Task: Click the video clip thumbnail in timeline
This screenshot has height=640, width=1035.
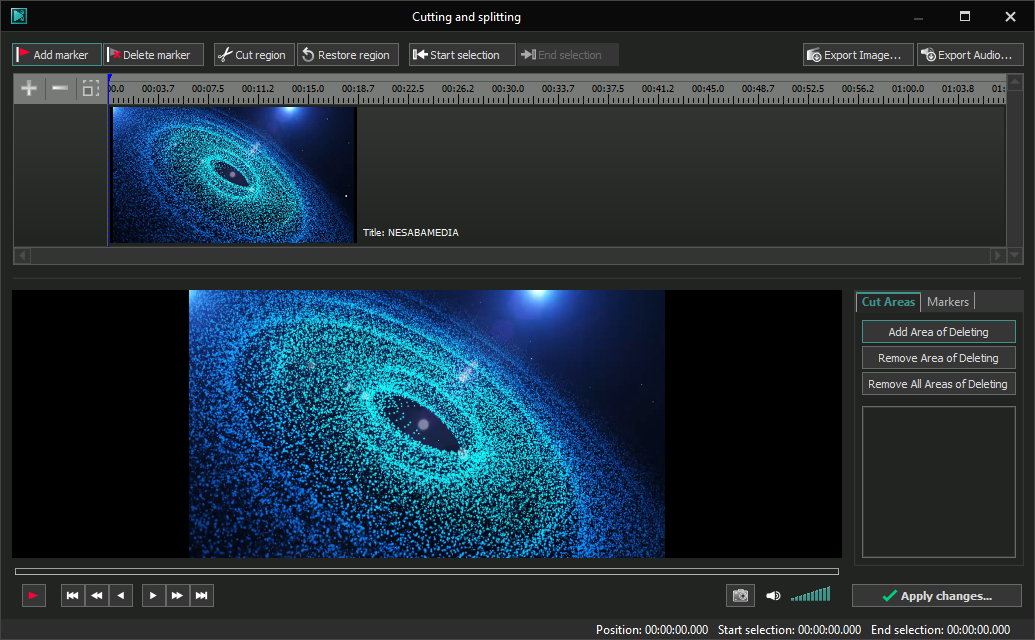Action: point(234,175)
